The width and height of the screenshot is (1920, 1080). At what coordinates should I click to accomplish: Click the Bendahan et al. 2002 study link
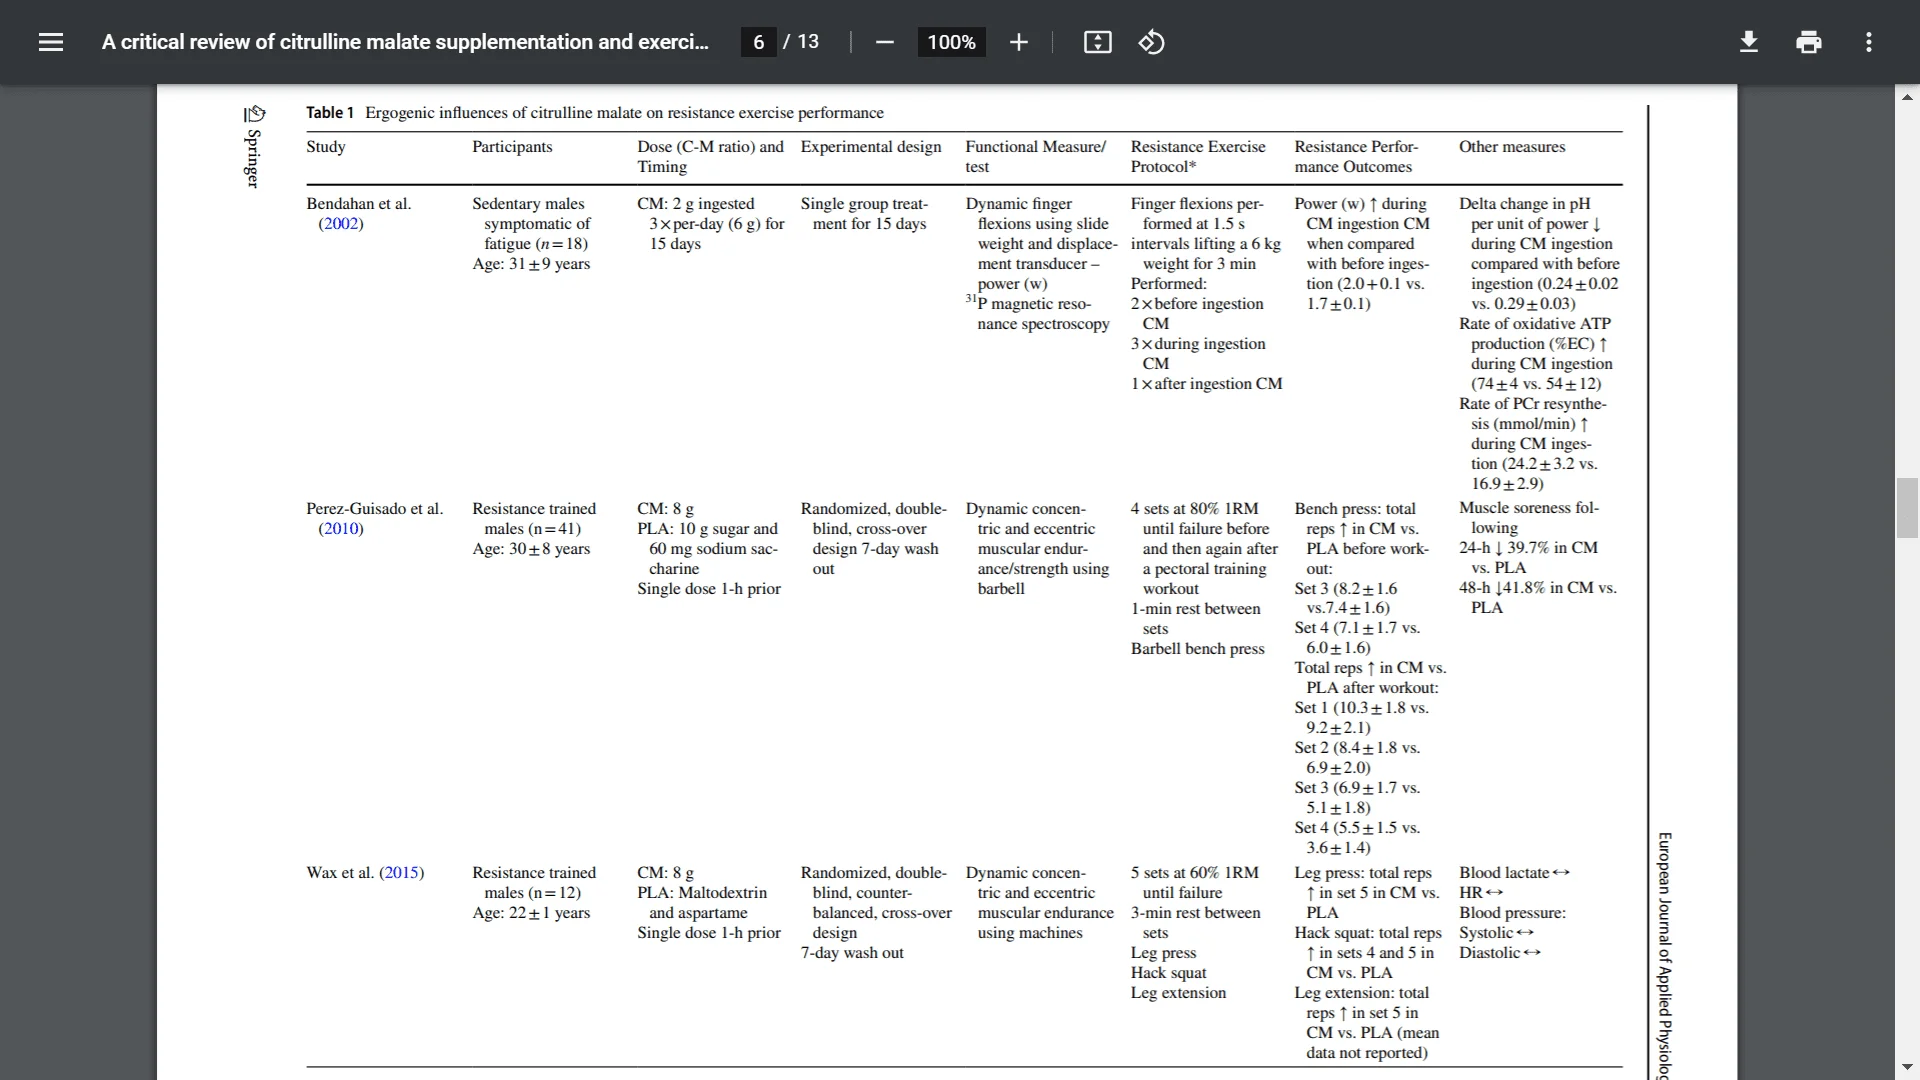tap(339, 222)
